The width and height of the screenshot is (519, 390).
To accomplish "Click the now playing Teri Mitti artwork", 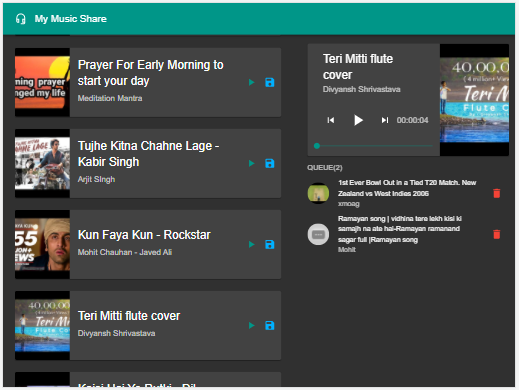I will 474,100.
